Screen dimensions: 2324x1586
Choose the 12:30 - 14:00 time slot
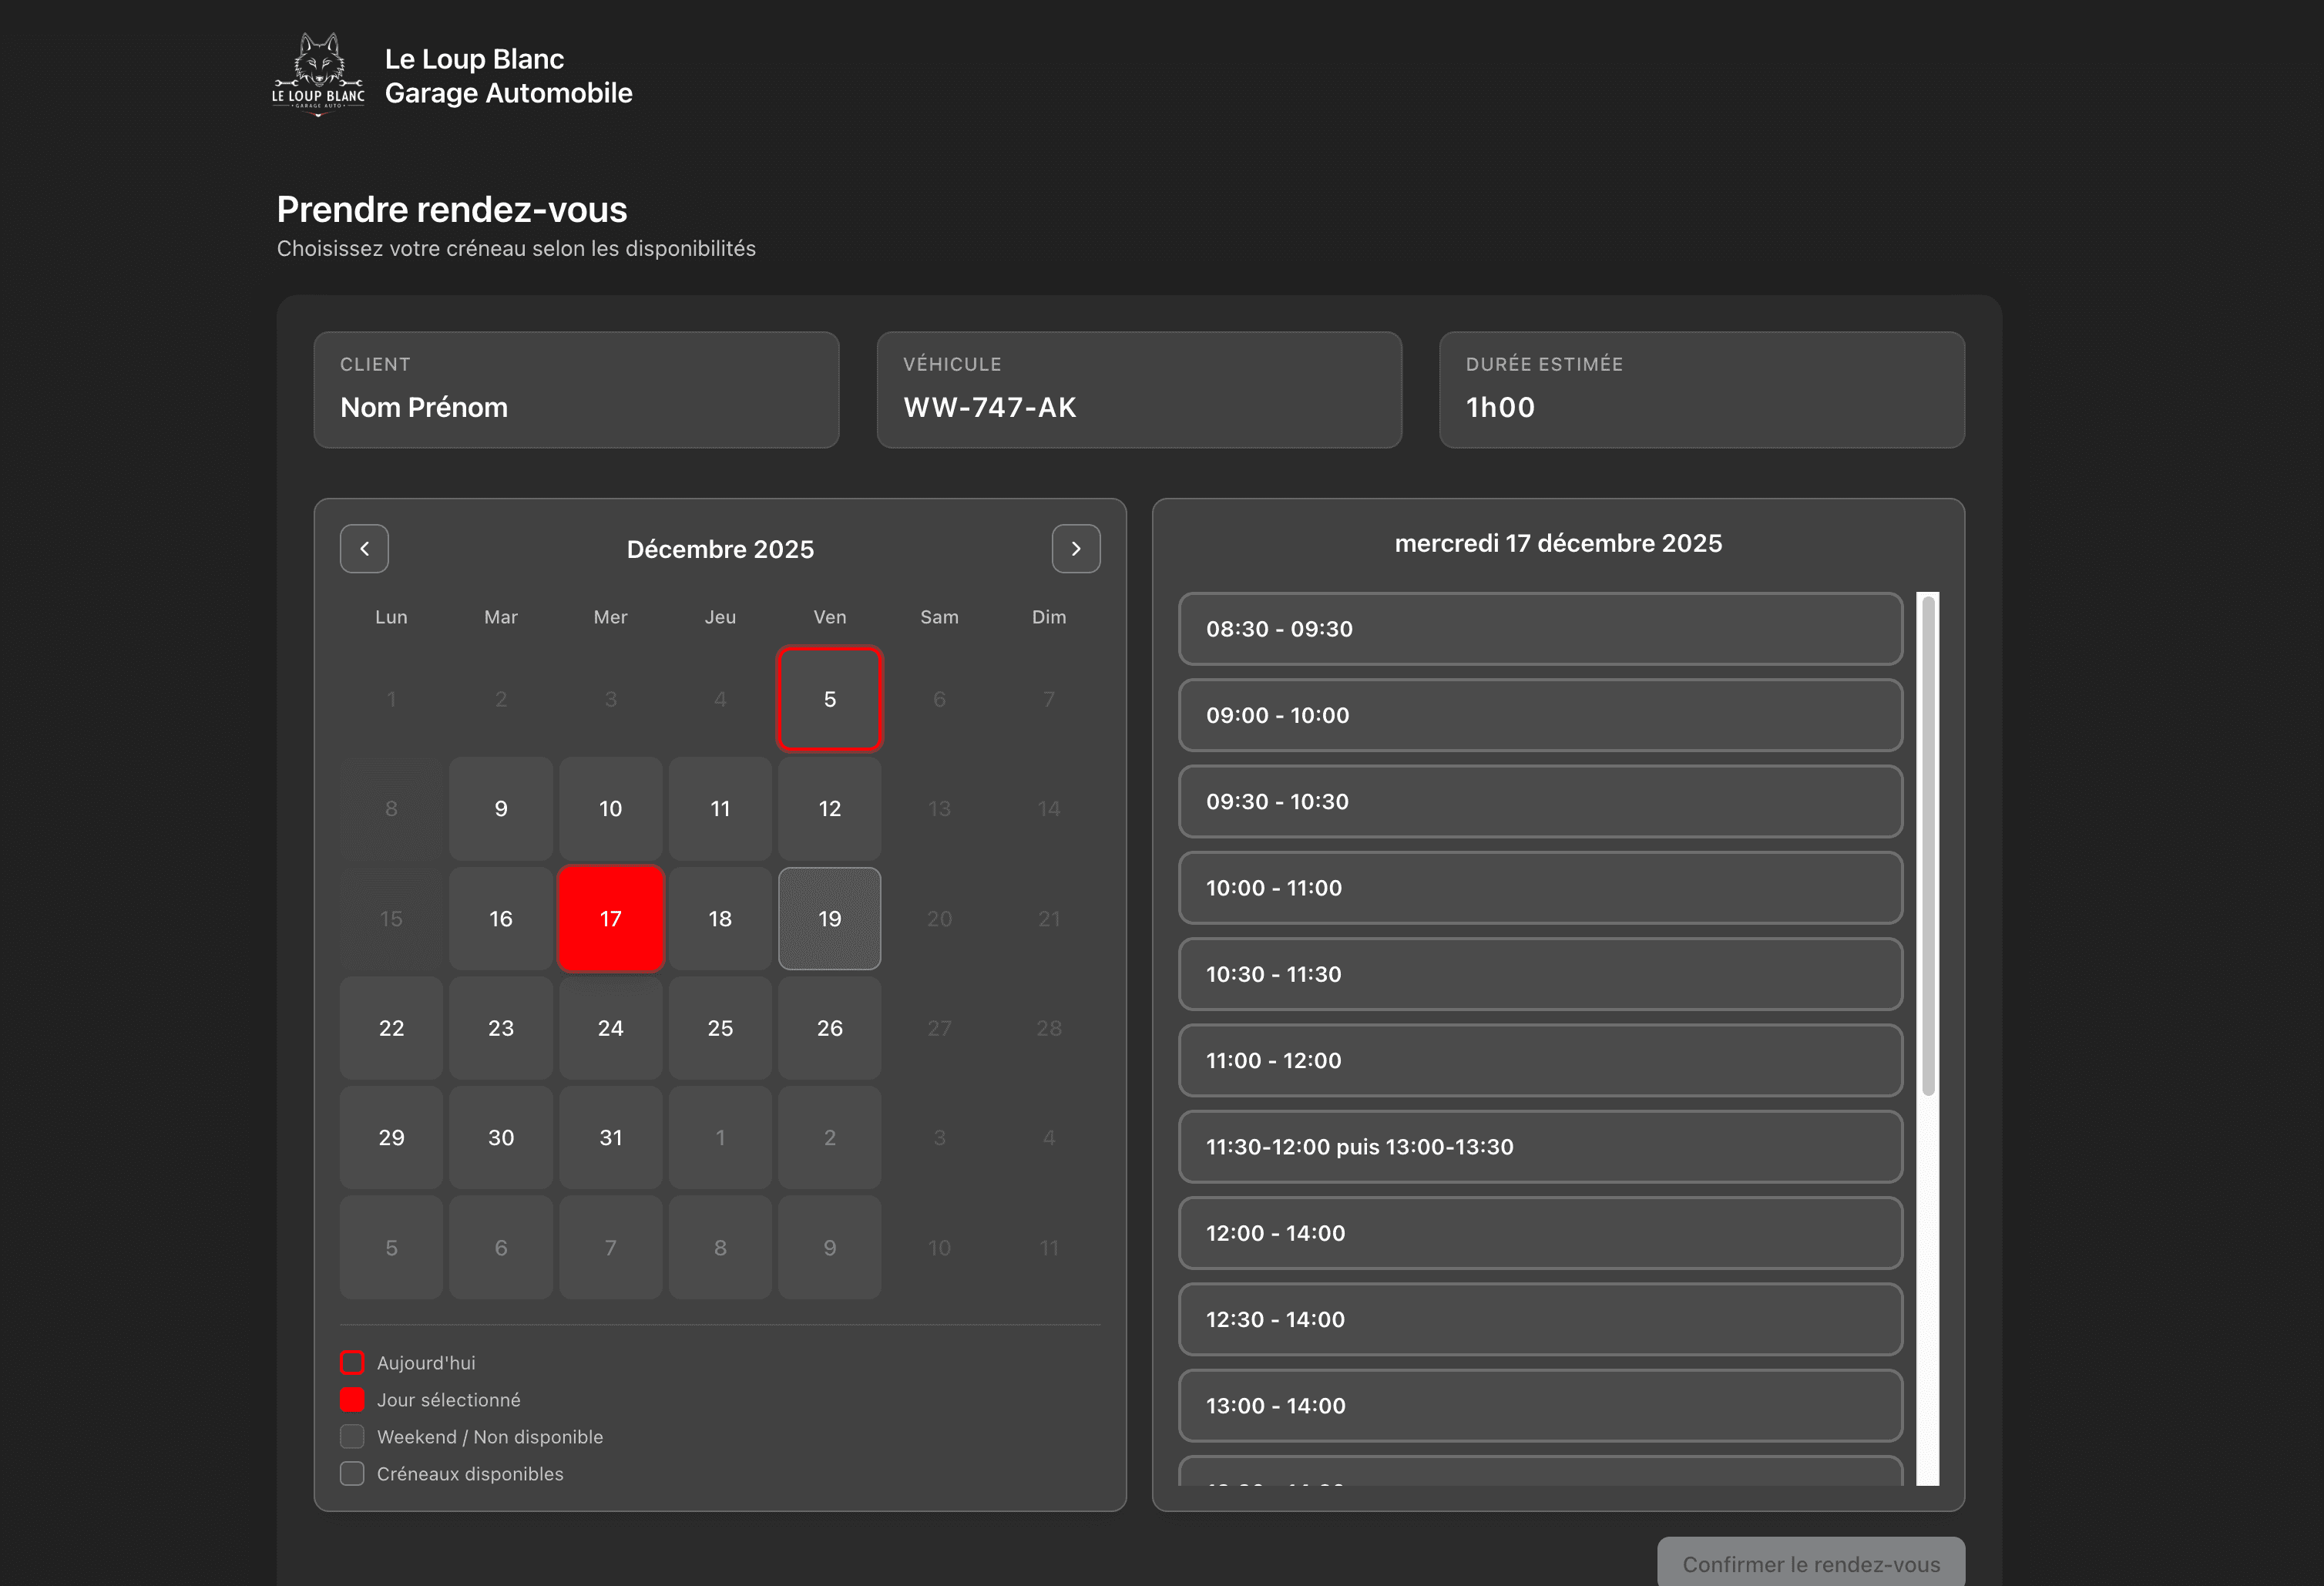(x=1540, y=1319)
